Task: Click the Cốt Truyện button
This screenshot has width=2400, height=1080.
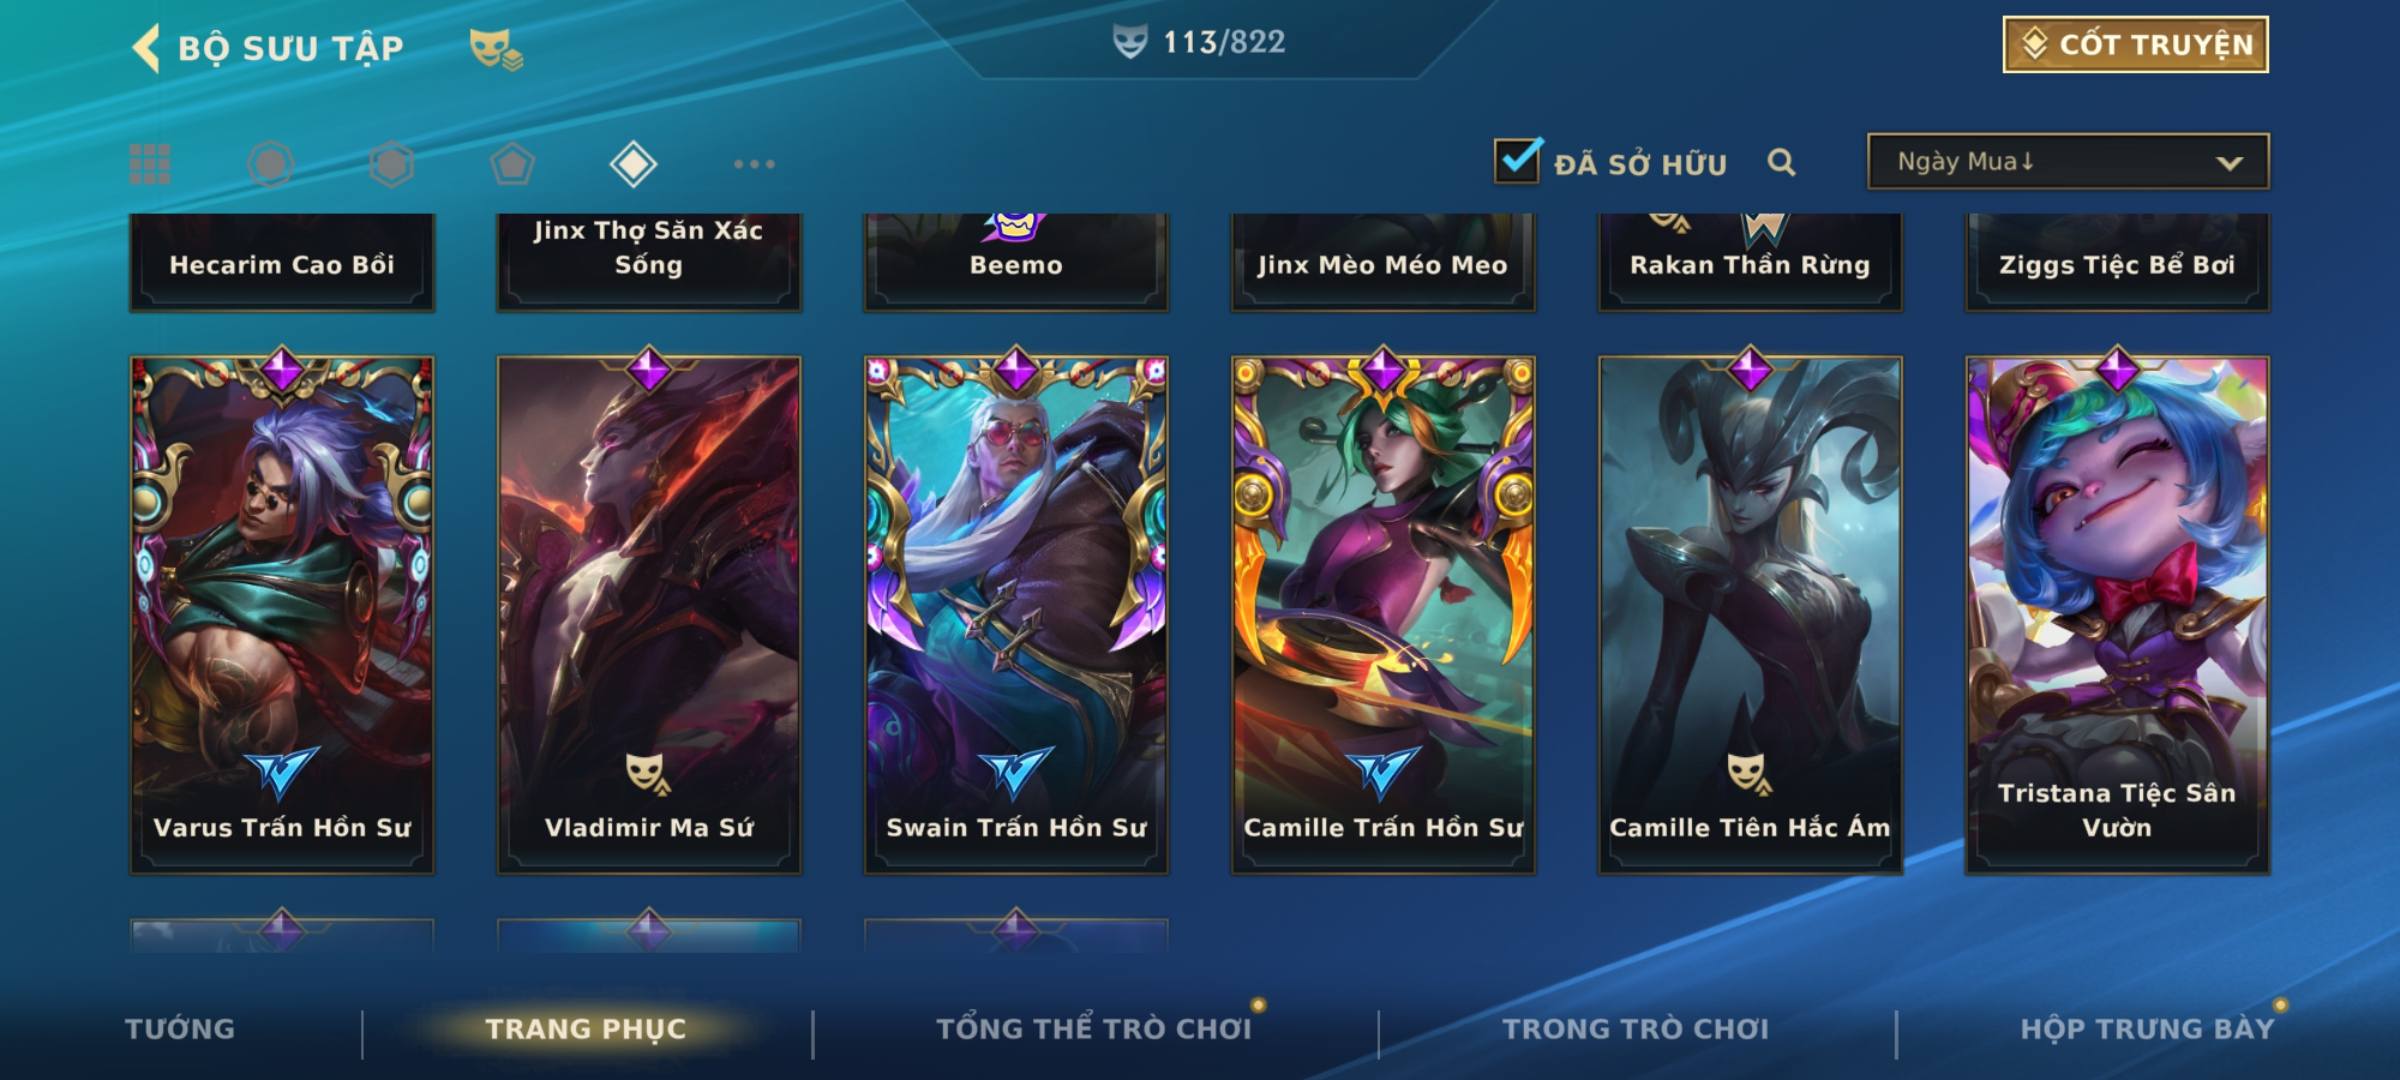Action: tap(2136, 45)
